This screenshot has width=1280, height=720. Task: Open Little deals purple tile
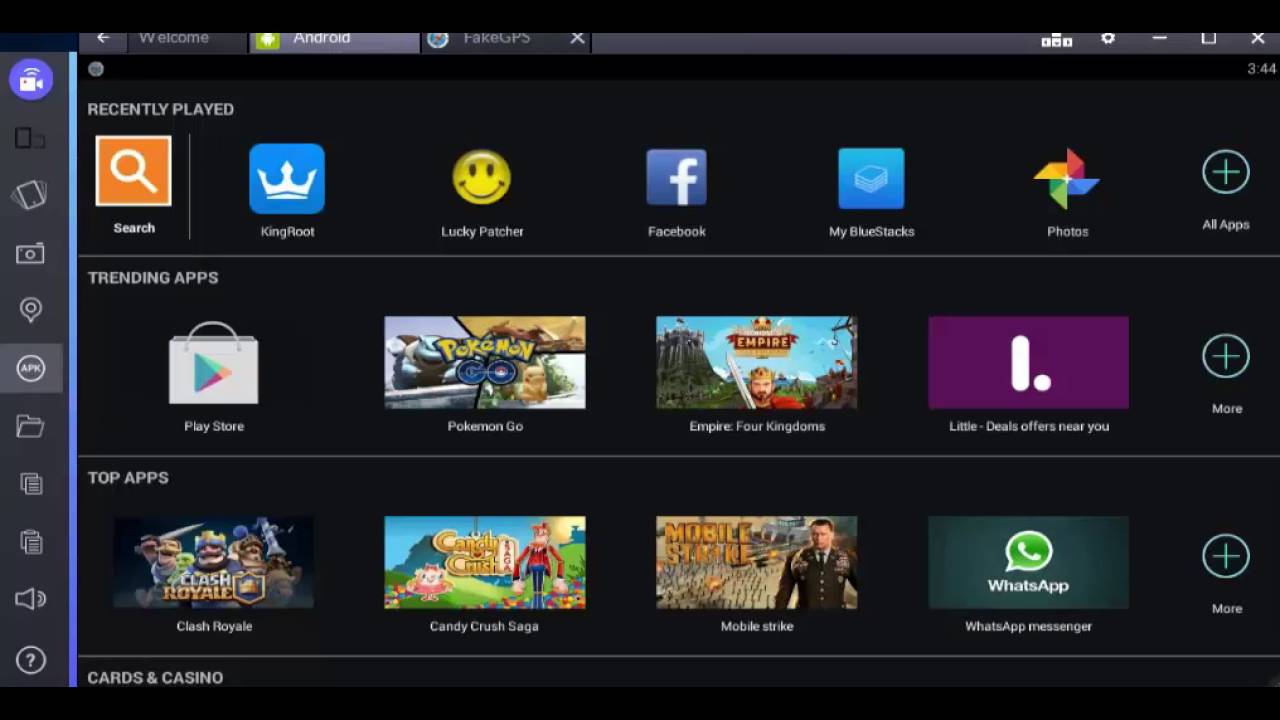tap(1028, 363)
